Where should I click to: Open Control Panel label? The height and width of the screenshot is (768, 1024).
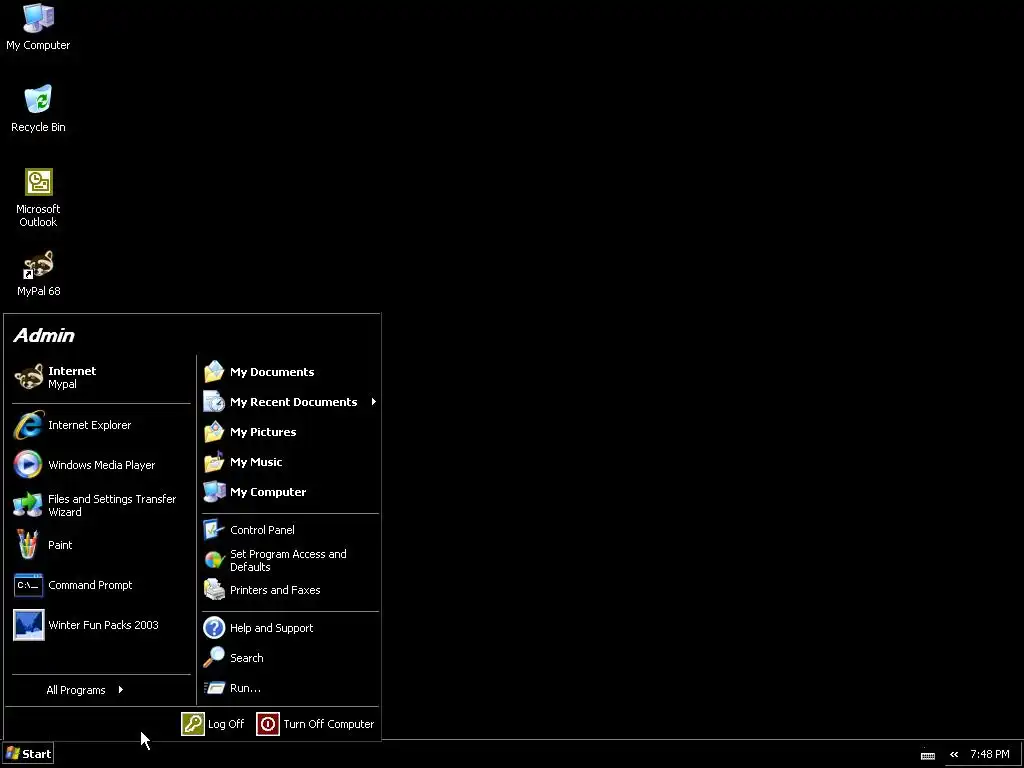[x=262, y=530]
